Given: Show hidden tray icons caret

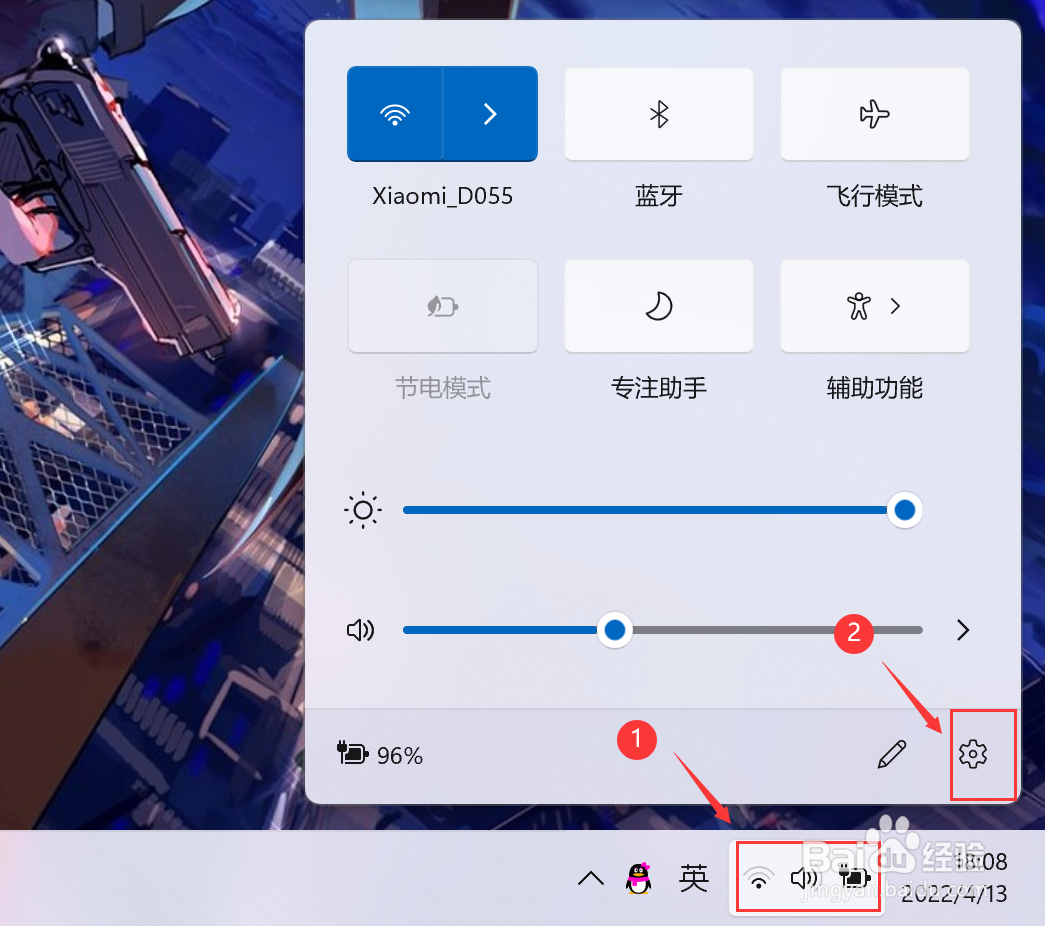Looking at the screenshot, I should pyautogui.click(x=590, y=878).
